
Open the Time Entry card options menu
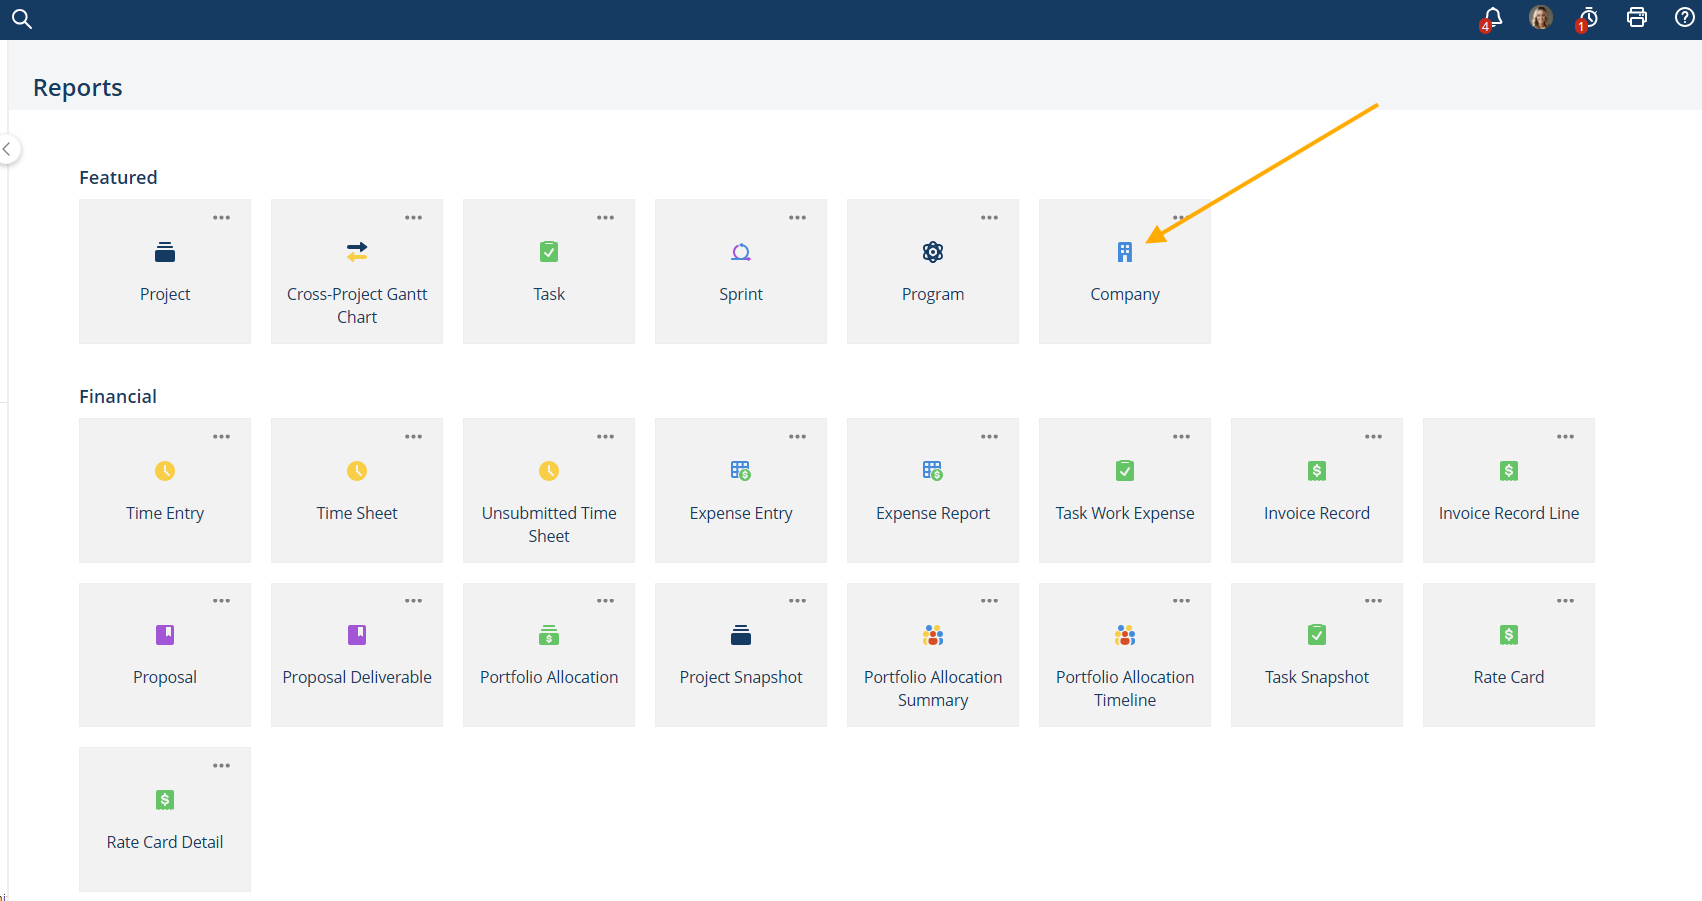tap(222, 437)
